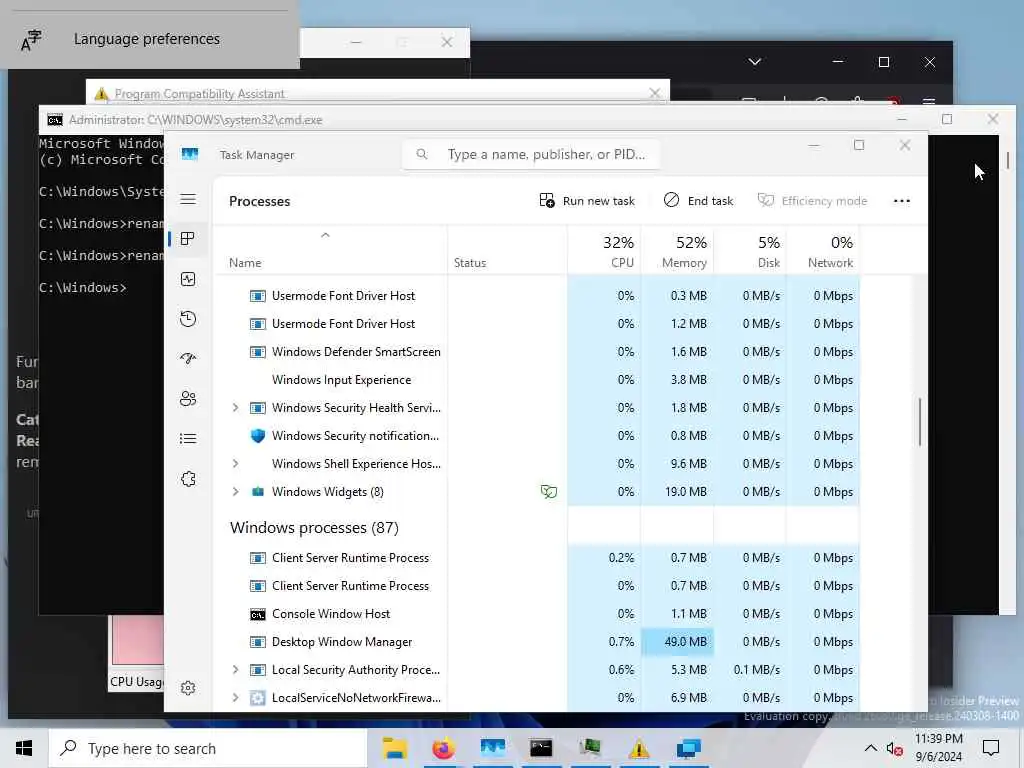Open the Startup apps page icon
The width and height of the screenshot is (1024, 768).
(x=188, y=359)
